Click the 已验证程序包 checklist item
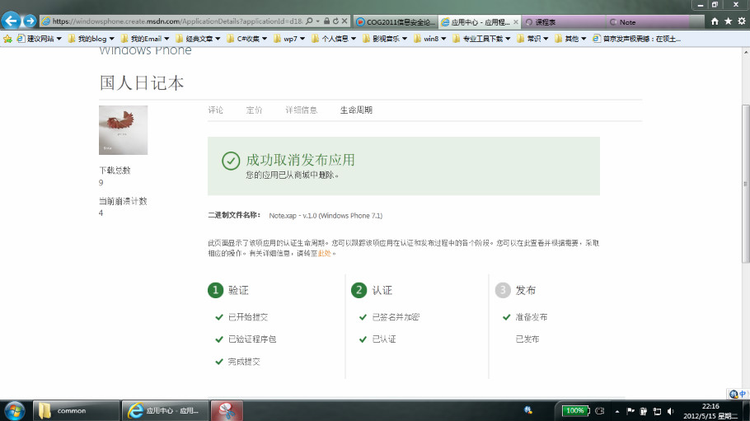Image resolution: width=750 pixels, height=421 pixels. tap(252, 339)
